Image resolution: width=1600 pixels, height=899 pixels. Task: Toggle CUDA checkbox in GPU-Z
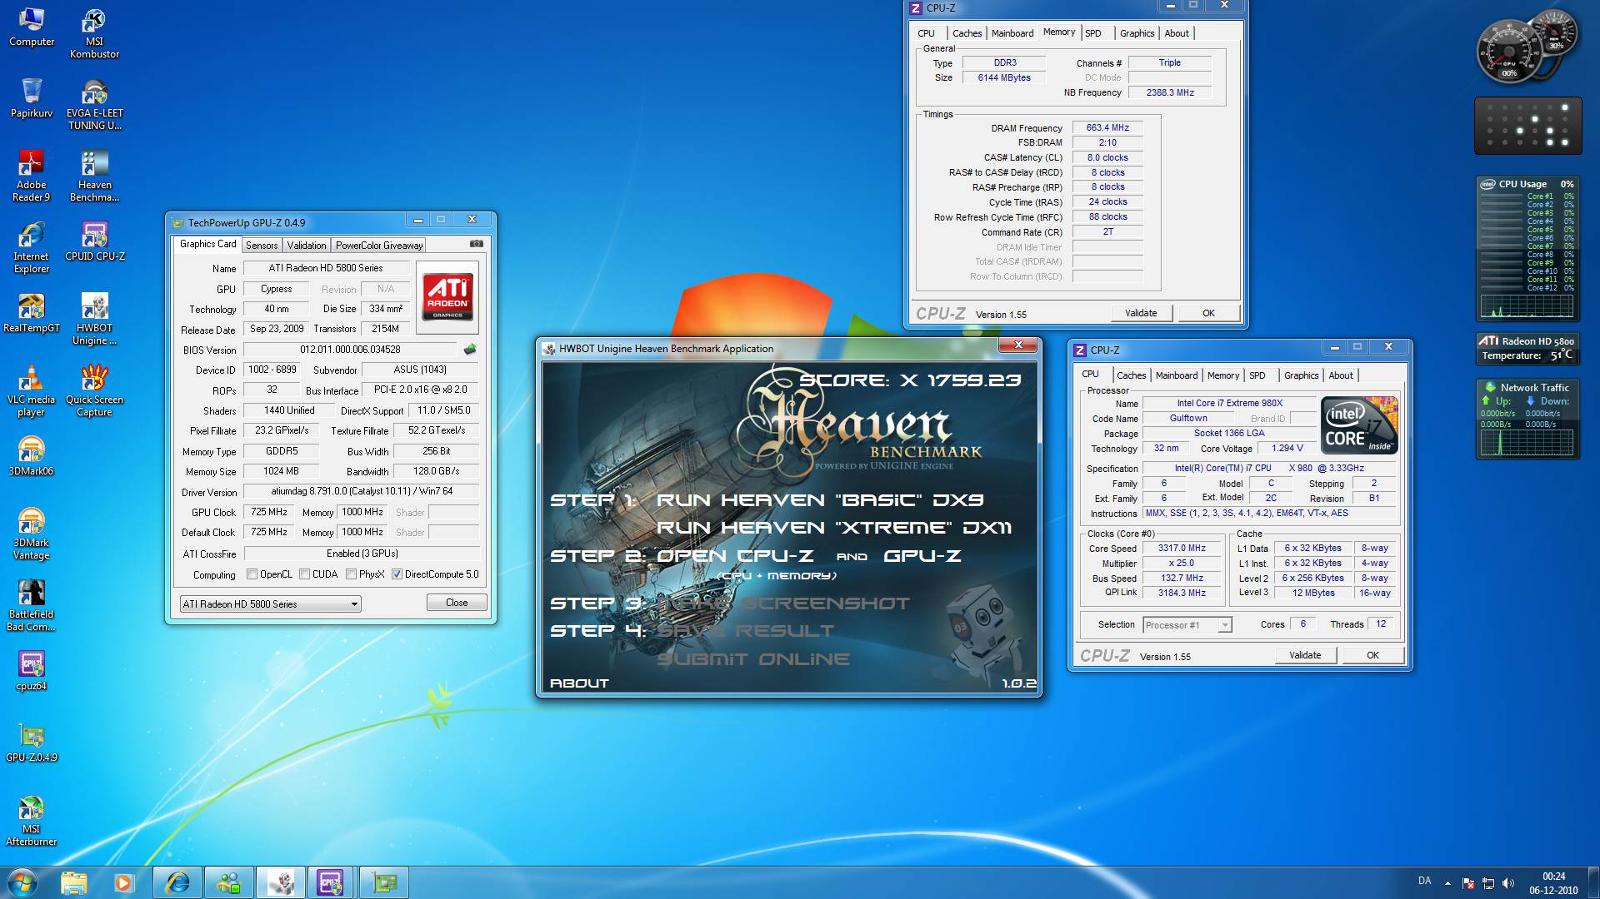(304, 574)
